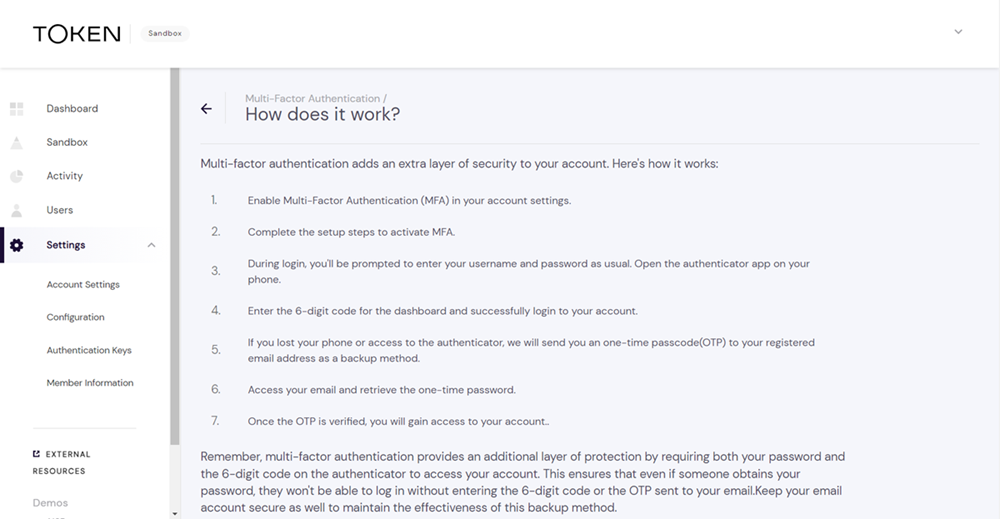Open Account Settings submenu item
This screenshot has height=519, width=1000.
[x=83, y=285]
